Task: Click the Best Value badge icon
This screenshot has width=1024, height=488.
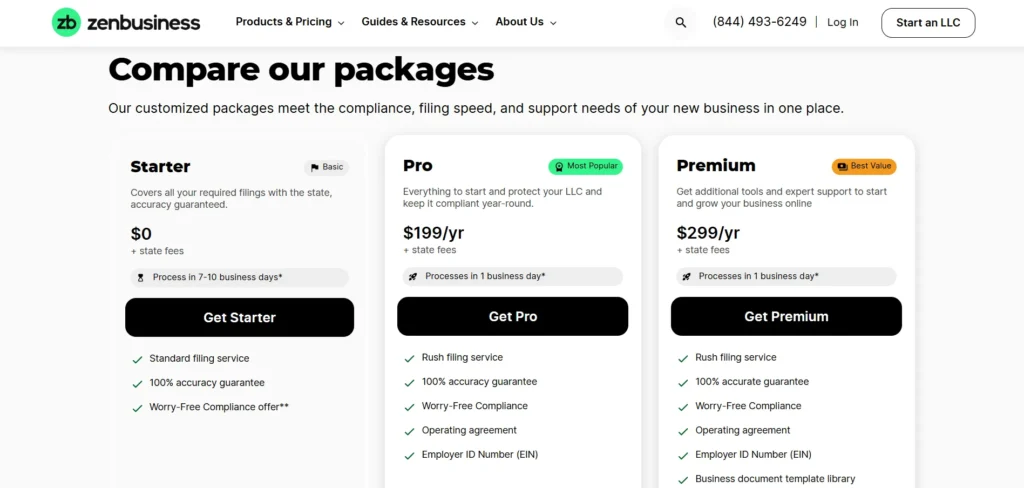Action: 842,166
